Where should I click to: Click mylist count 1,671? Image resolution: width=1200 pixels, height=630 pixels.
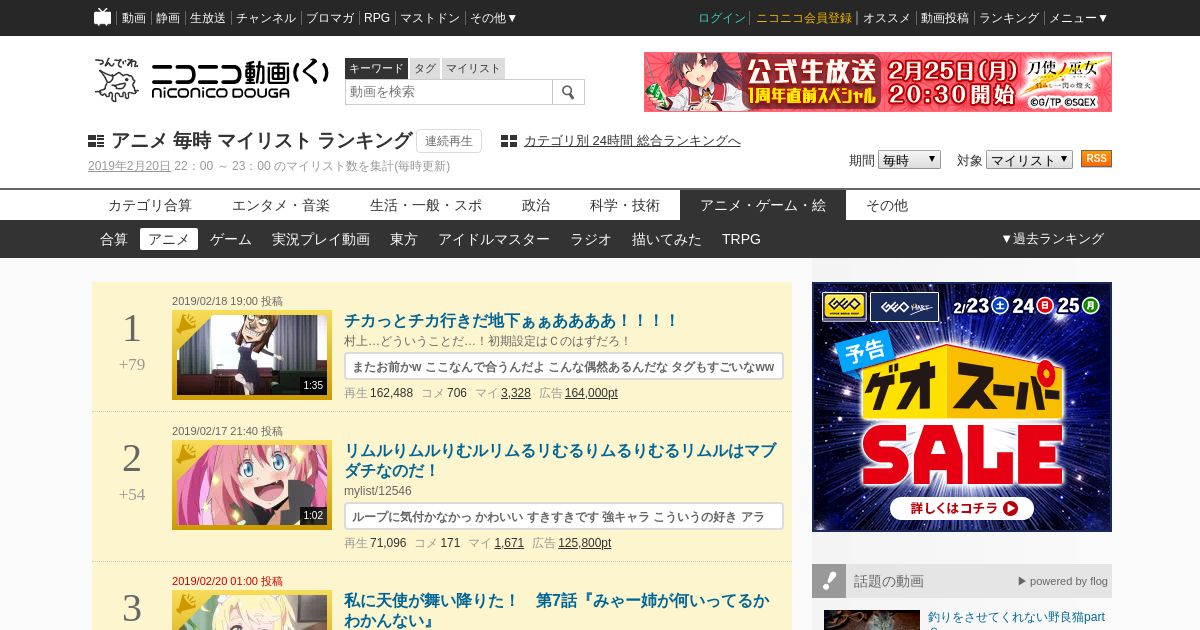(x=509, y=543)
